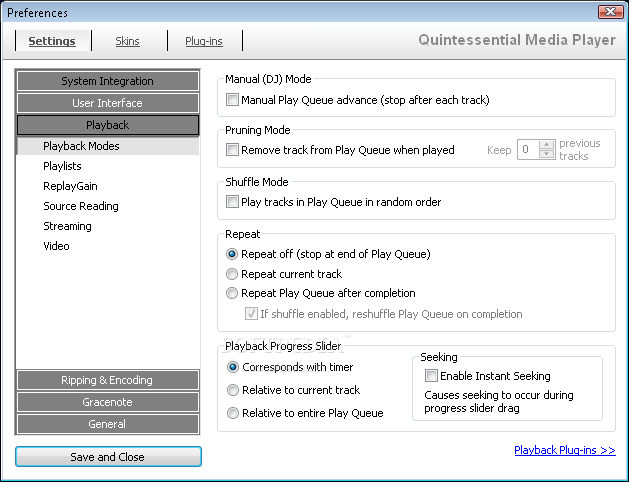Select Relative to current track option

tap(233, 390)
